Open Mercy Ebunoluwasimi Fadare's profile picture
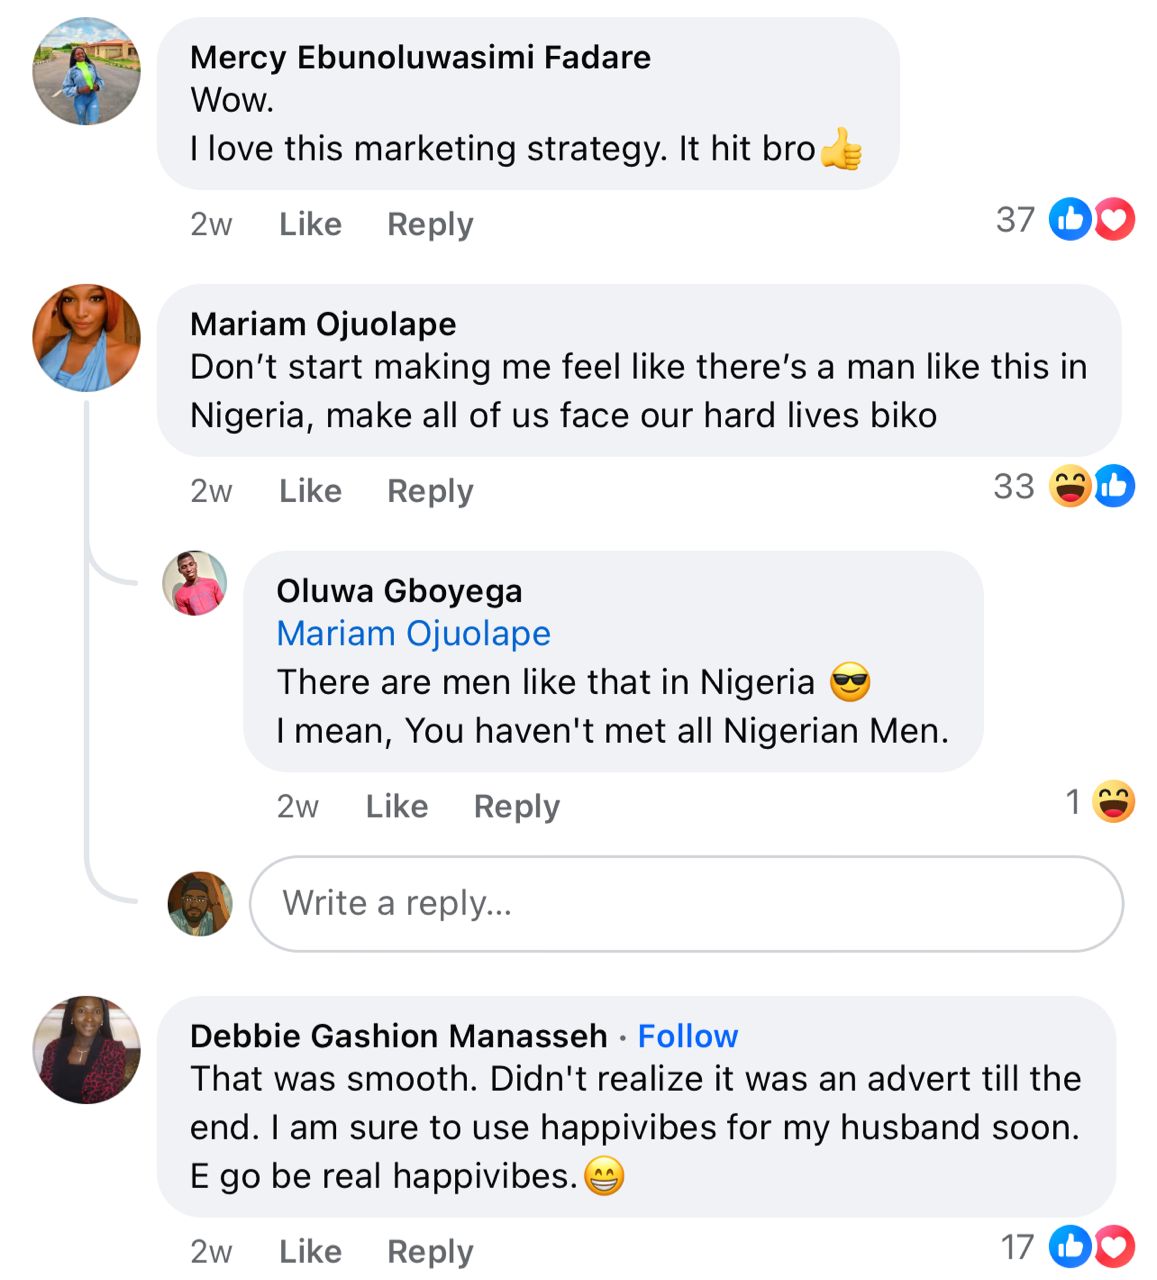Image resolution: width=1157 pixels, height=1280 pixels. [x=87, y=71]
